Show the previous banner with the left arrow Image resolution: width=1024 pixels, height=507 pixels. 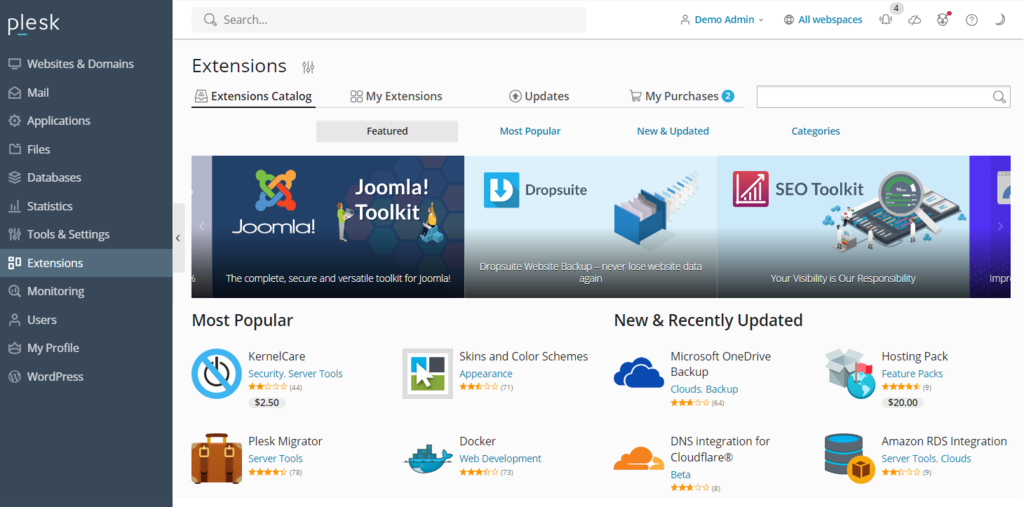202,226
